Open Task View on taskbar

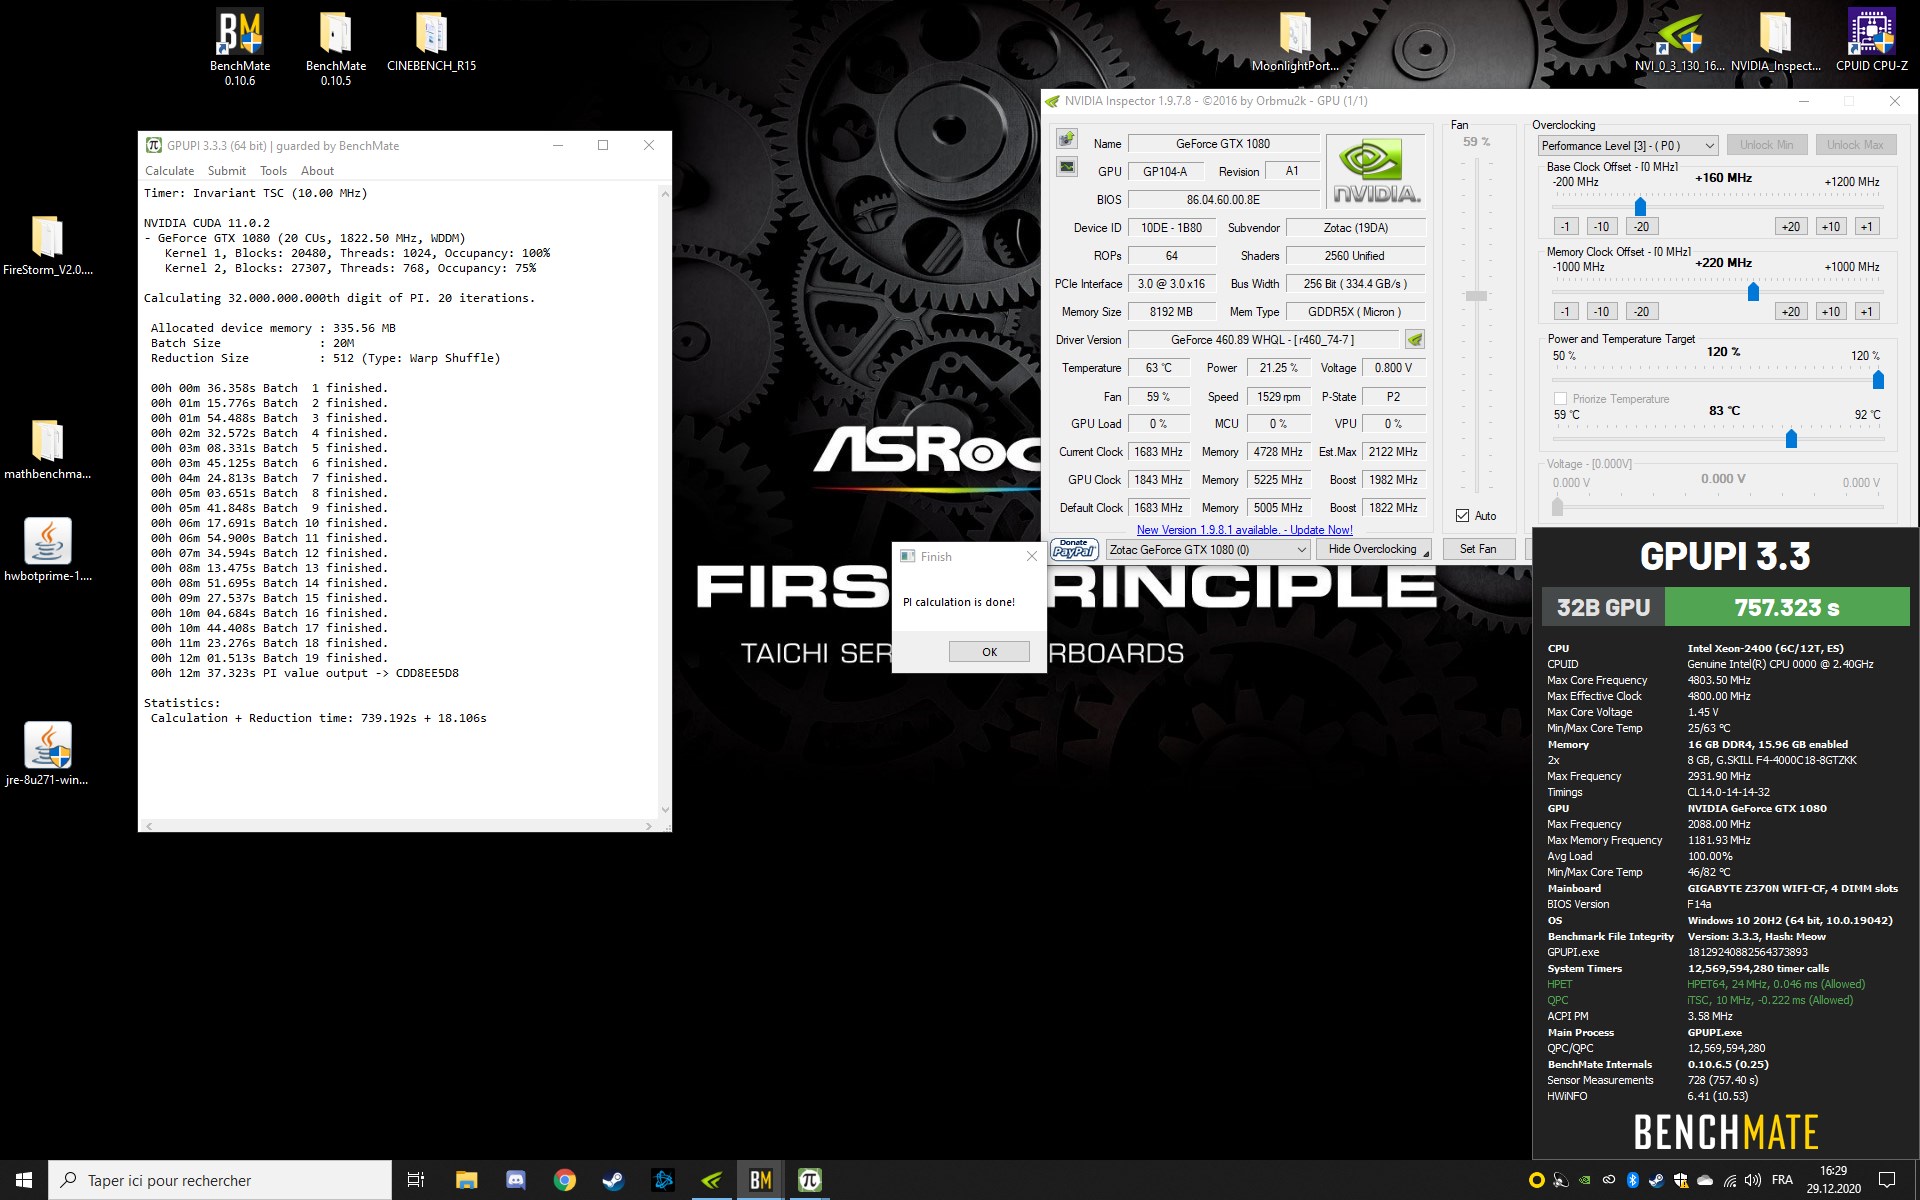coord(416,1180)
